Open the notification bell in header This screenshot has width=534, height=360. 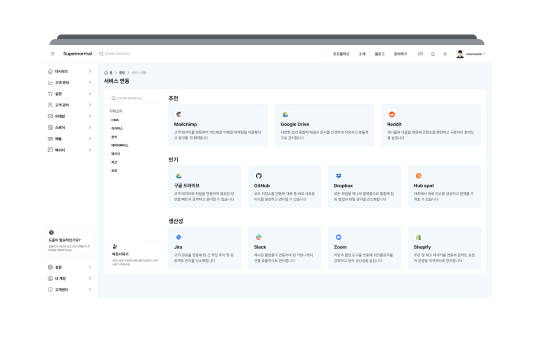tap(433, 54)
